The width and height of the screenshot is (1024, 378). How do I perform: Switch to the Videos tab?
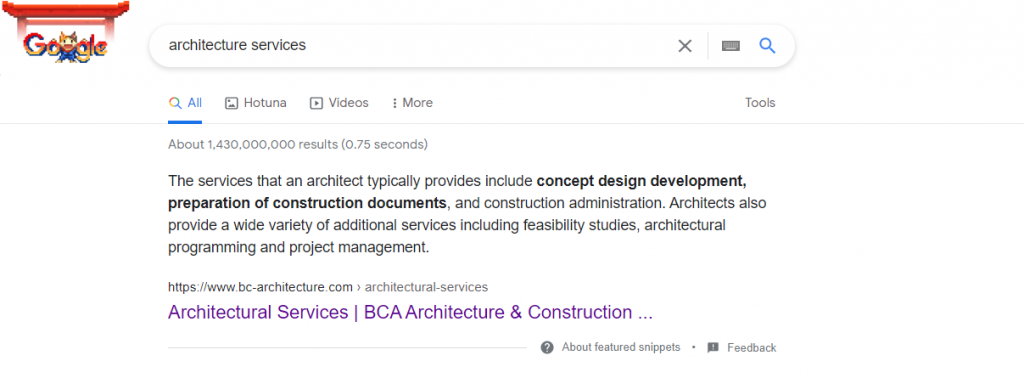tap(339, 103)
